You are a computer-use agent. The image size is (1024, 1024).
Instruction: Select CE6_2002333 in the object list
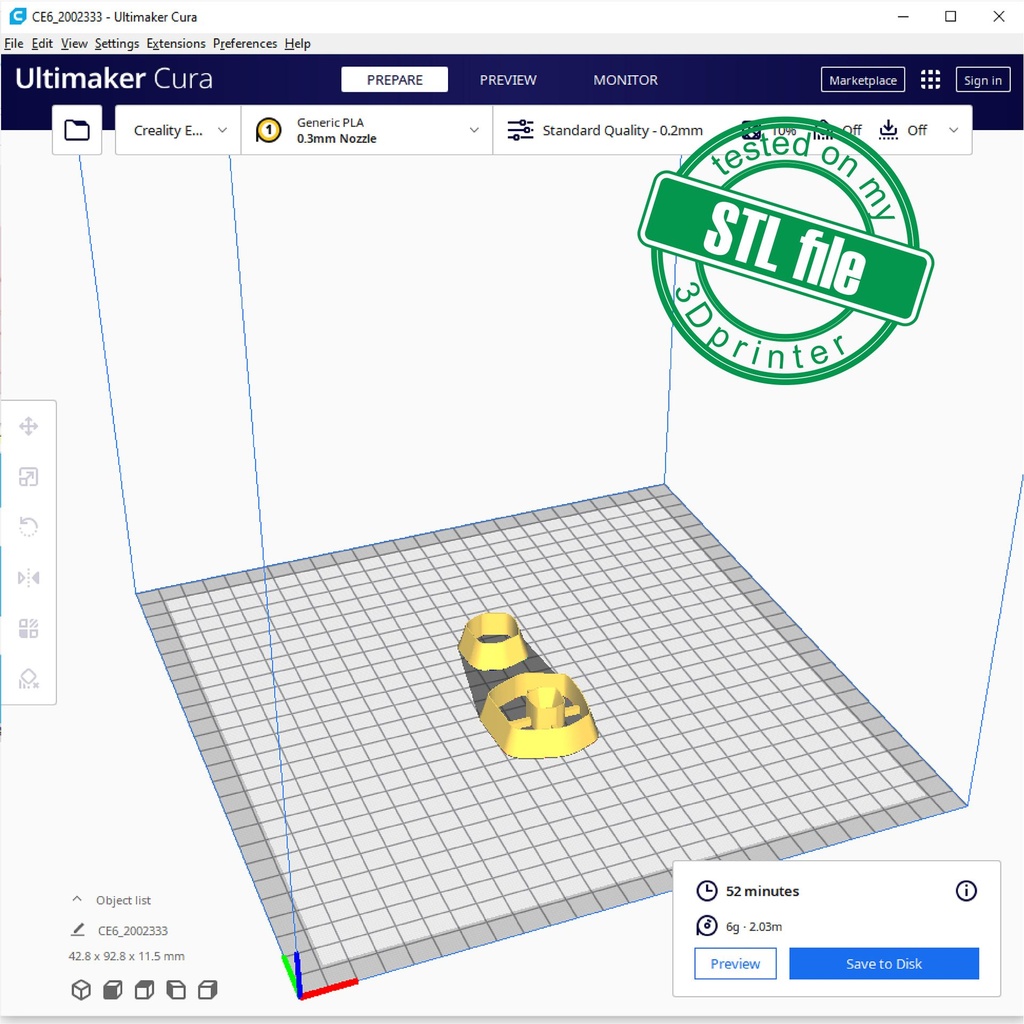click(132, 931)
